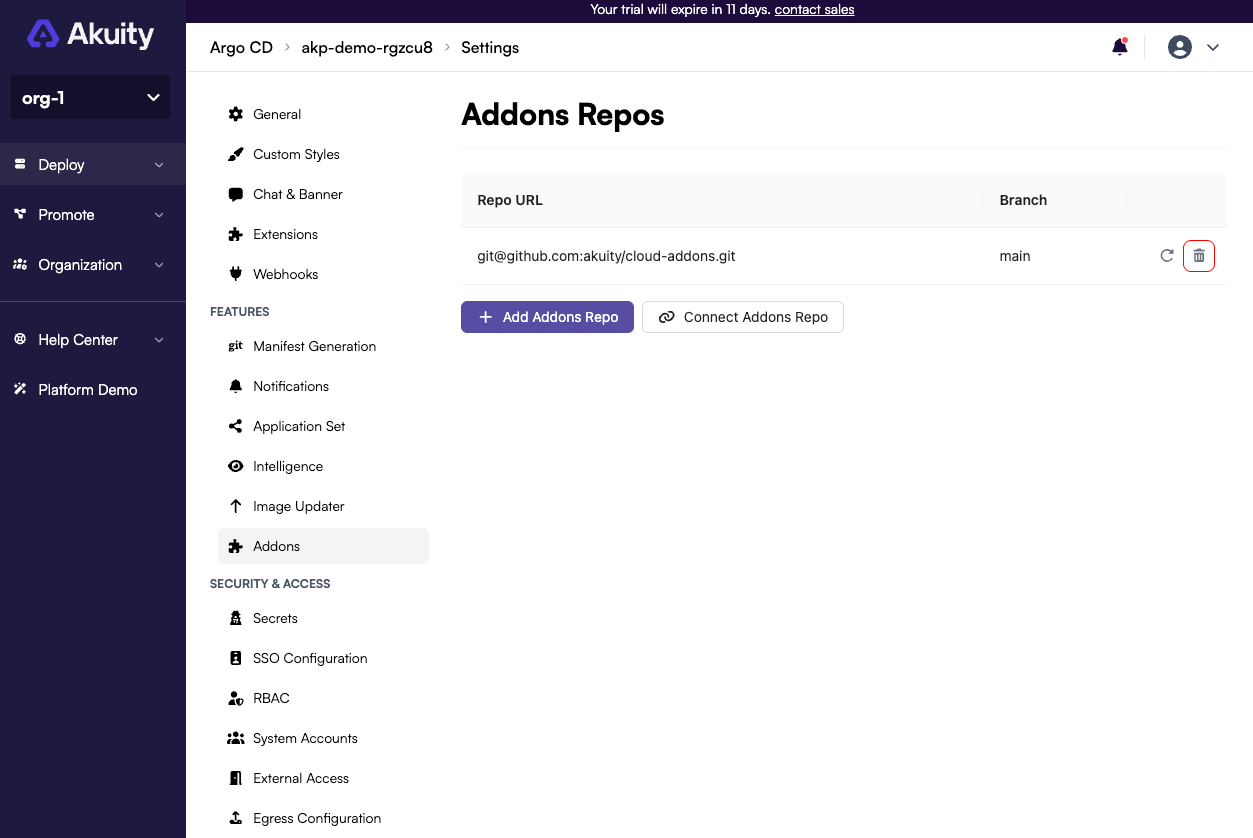Expand the org-1 organization selector
This screenshot has width=1253, height=838.
89,97
